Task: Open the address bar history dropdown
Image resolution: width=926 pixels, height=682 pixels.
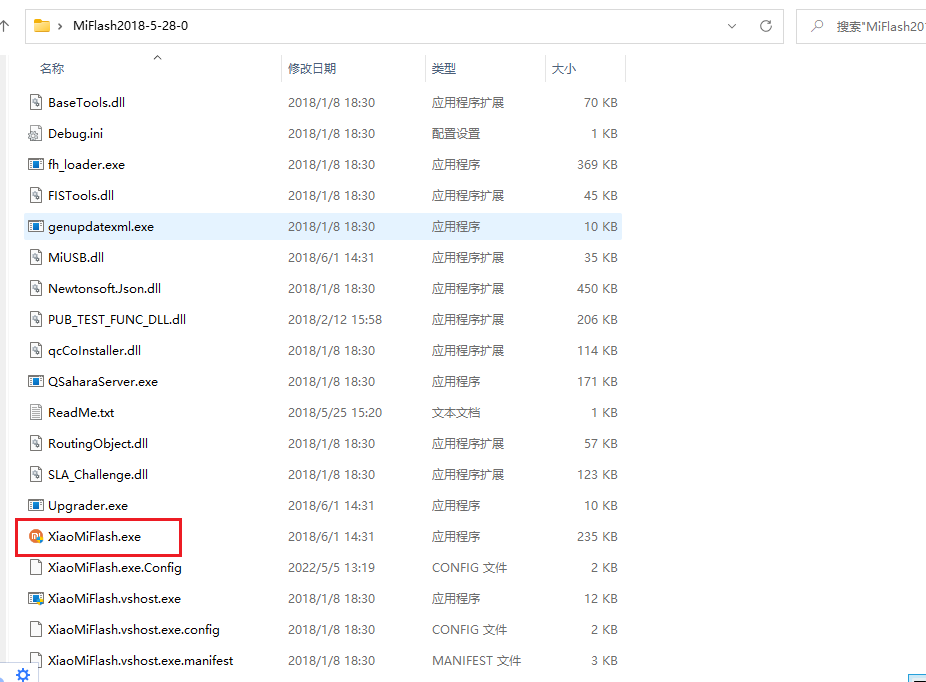Action: tap(732, 26)
